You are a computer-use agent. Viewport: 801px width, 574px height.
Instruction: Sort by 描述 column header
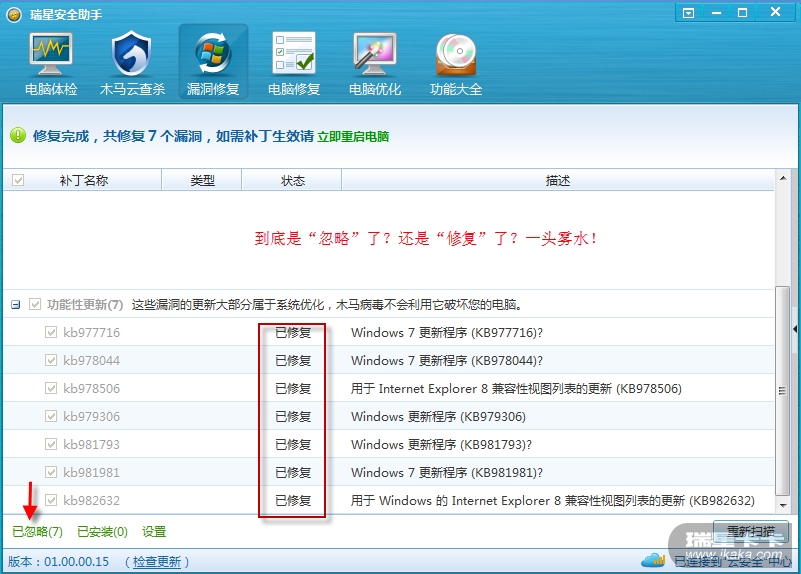pos(558,180)
